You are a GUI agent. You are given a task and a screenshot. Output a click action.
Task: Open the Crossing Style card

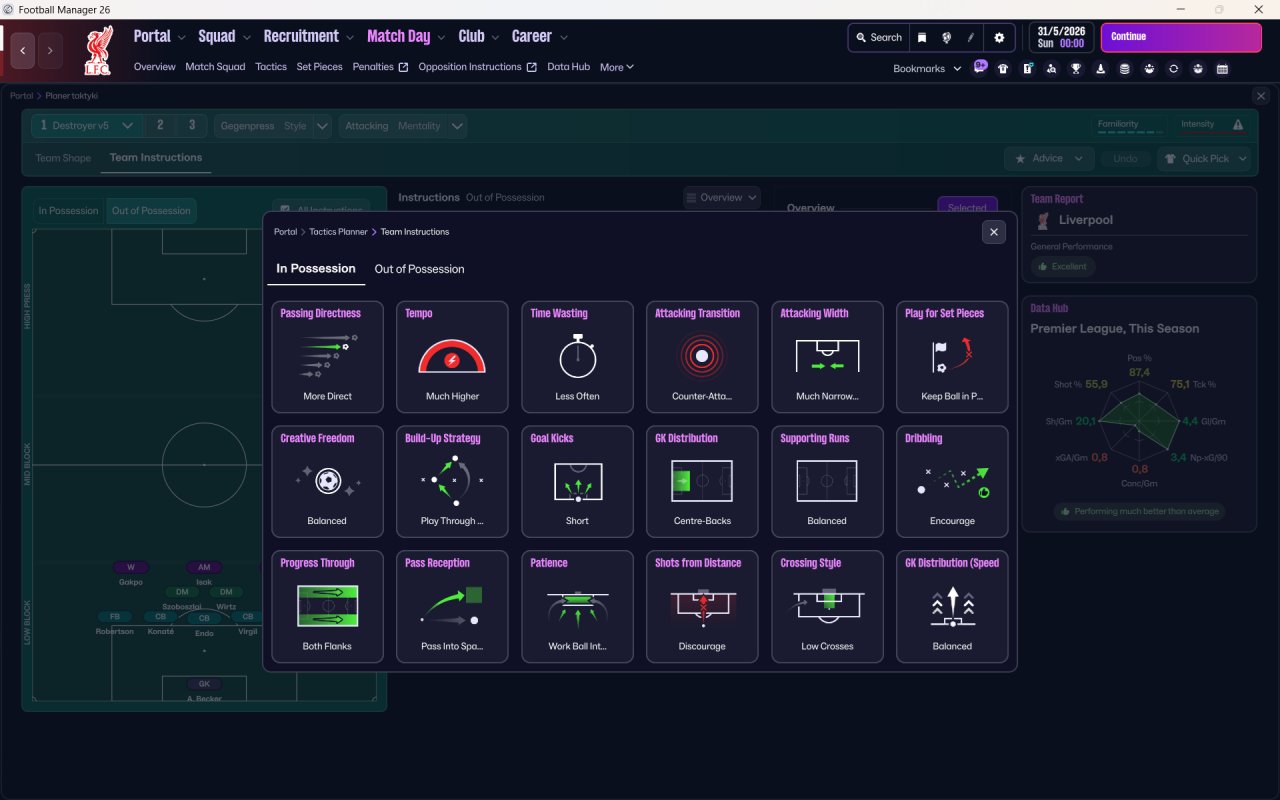click(x=827, y=607)
